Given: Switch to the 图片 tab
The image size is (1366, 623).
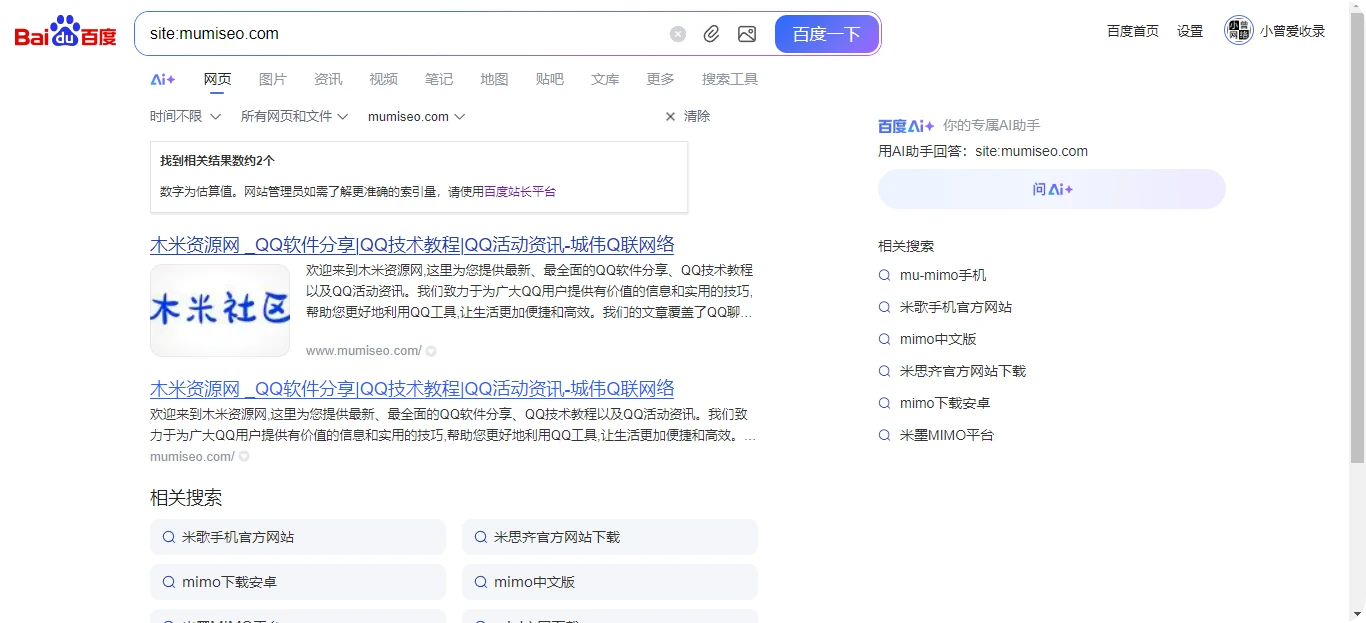Looking at the screenshot, I should [x=272, y=79].
